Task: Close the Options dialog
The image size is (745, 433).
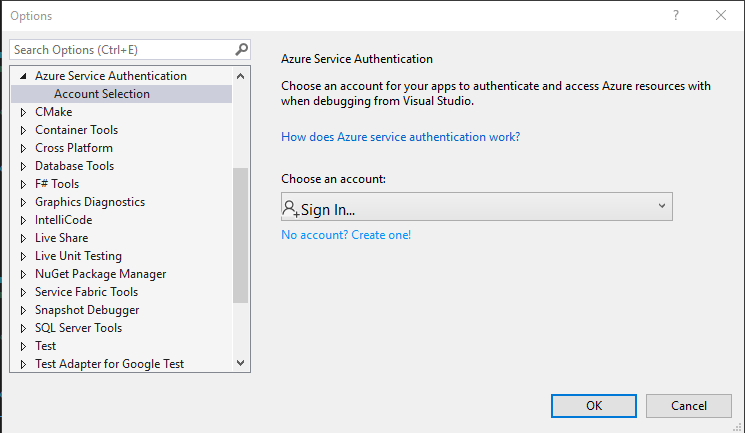Action: [x=721, y=15]
